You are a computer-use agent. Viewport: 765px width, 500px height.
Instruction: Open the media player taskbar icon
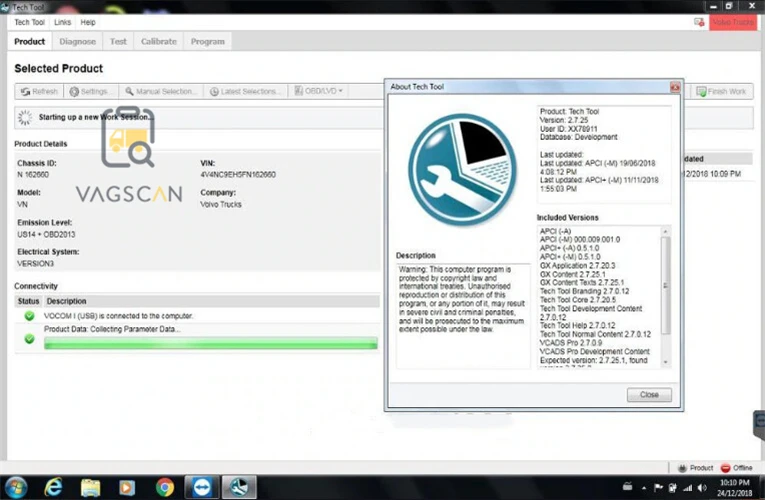pos(127,487)
